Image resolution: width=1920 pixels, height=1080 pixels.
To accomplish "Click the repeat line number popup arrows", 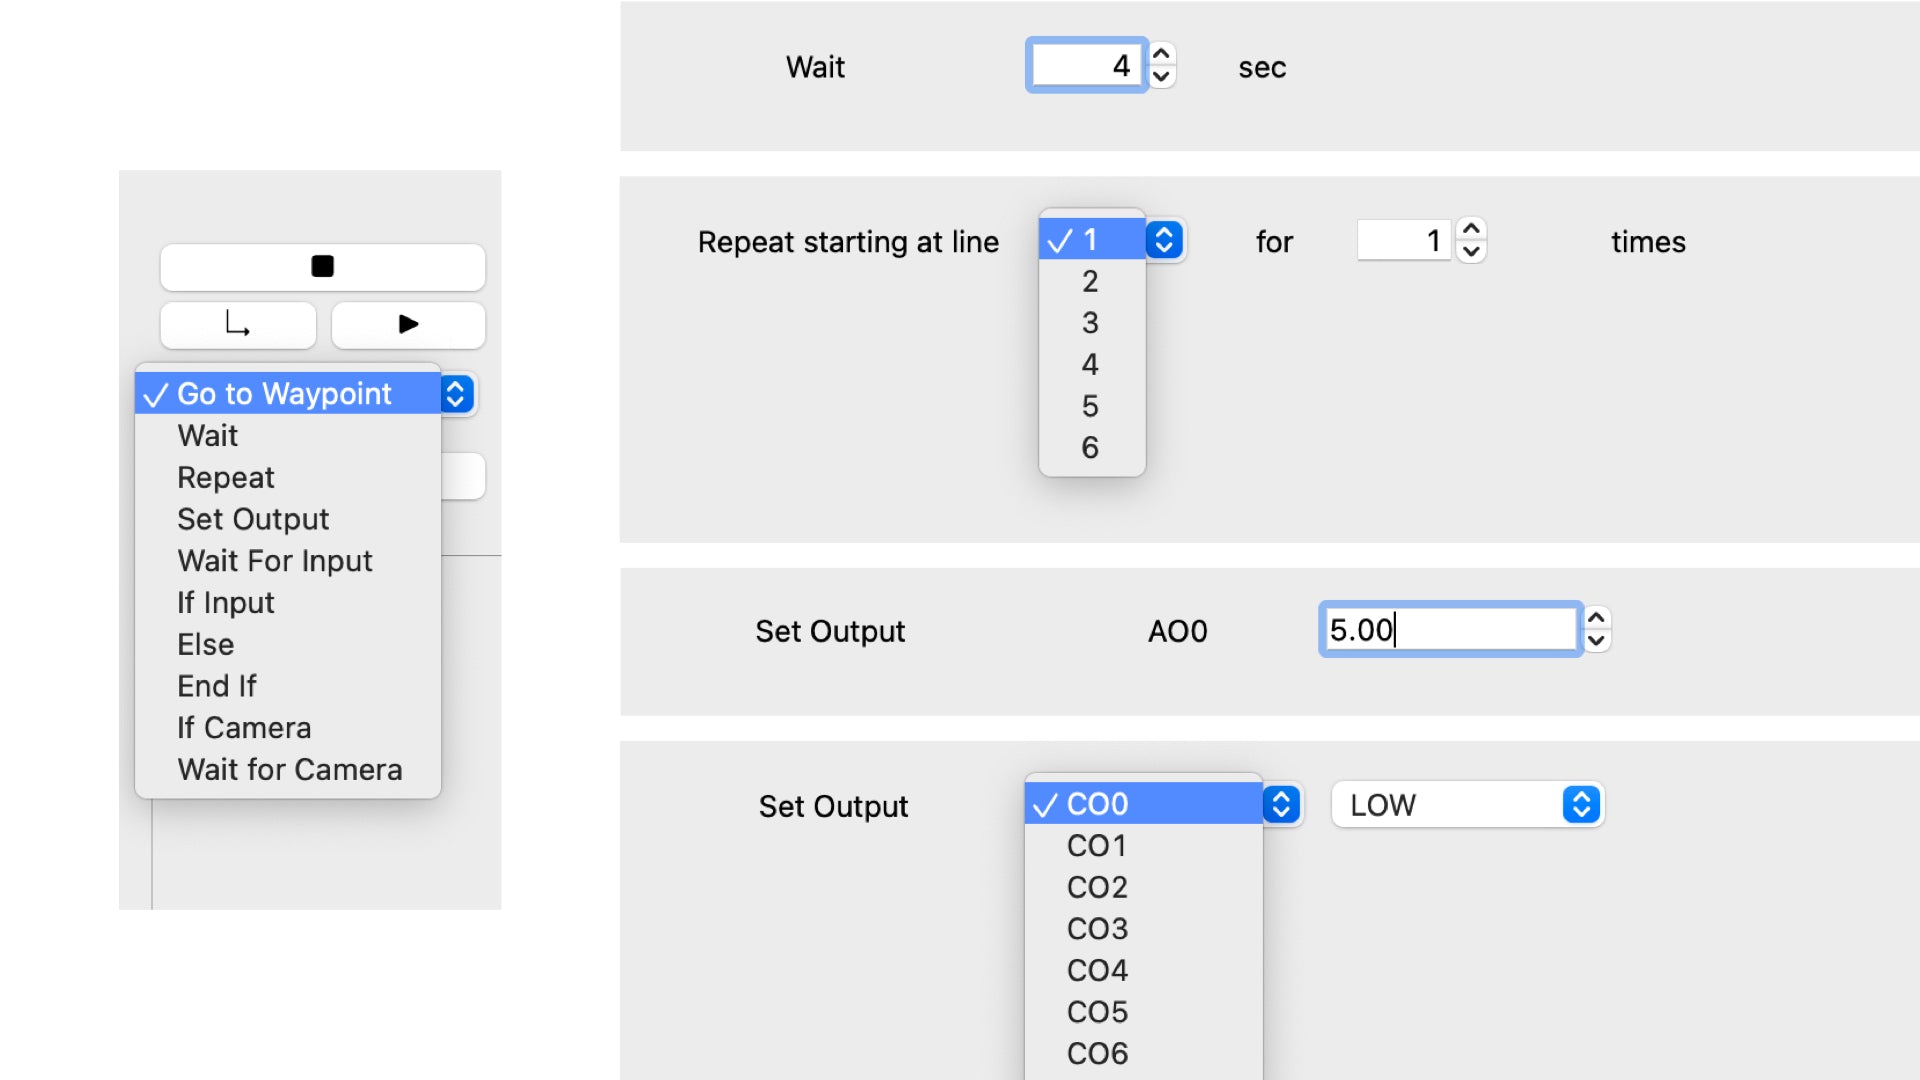I will click(x=1164, y=240).
